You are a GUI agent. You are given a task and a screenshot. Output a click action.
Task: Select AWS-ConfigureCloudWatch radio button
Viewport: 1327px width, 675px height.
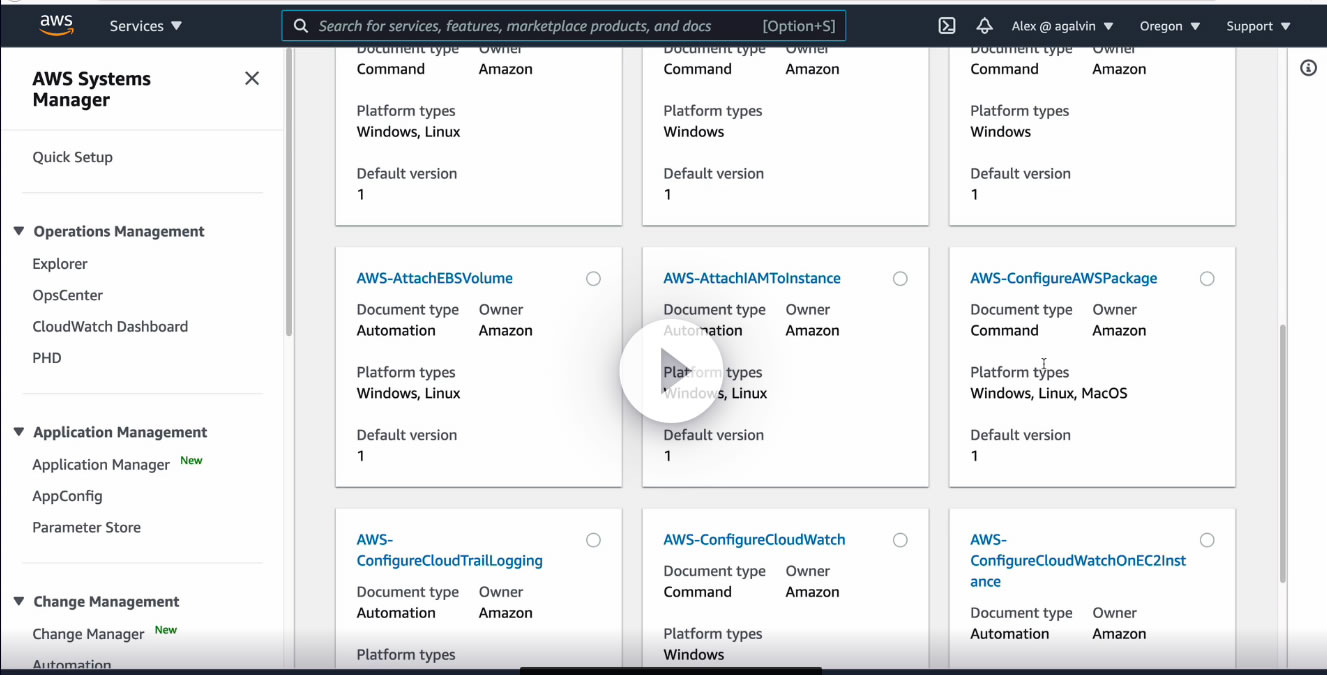tap(900, 540)
